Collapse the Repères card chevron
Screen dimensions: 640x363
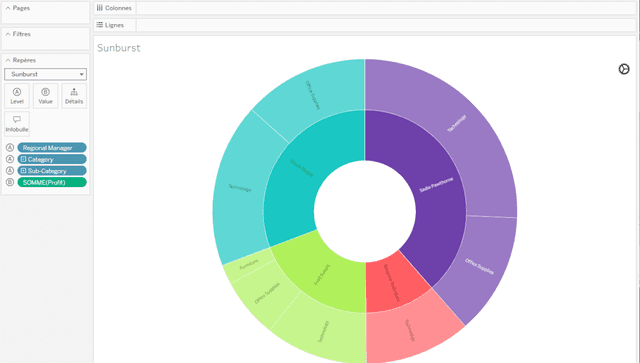(x=8, y=60)
